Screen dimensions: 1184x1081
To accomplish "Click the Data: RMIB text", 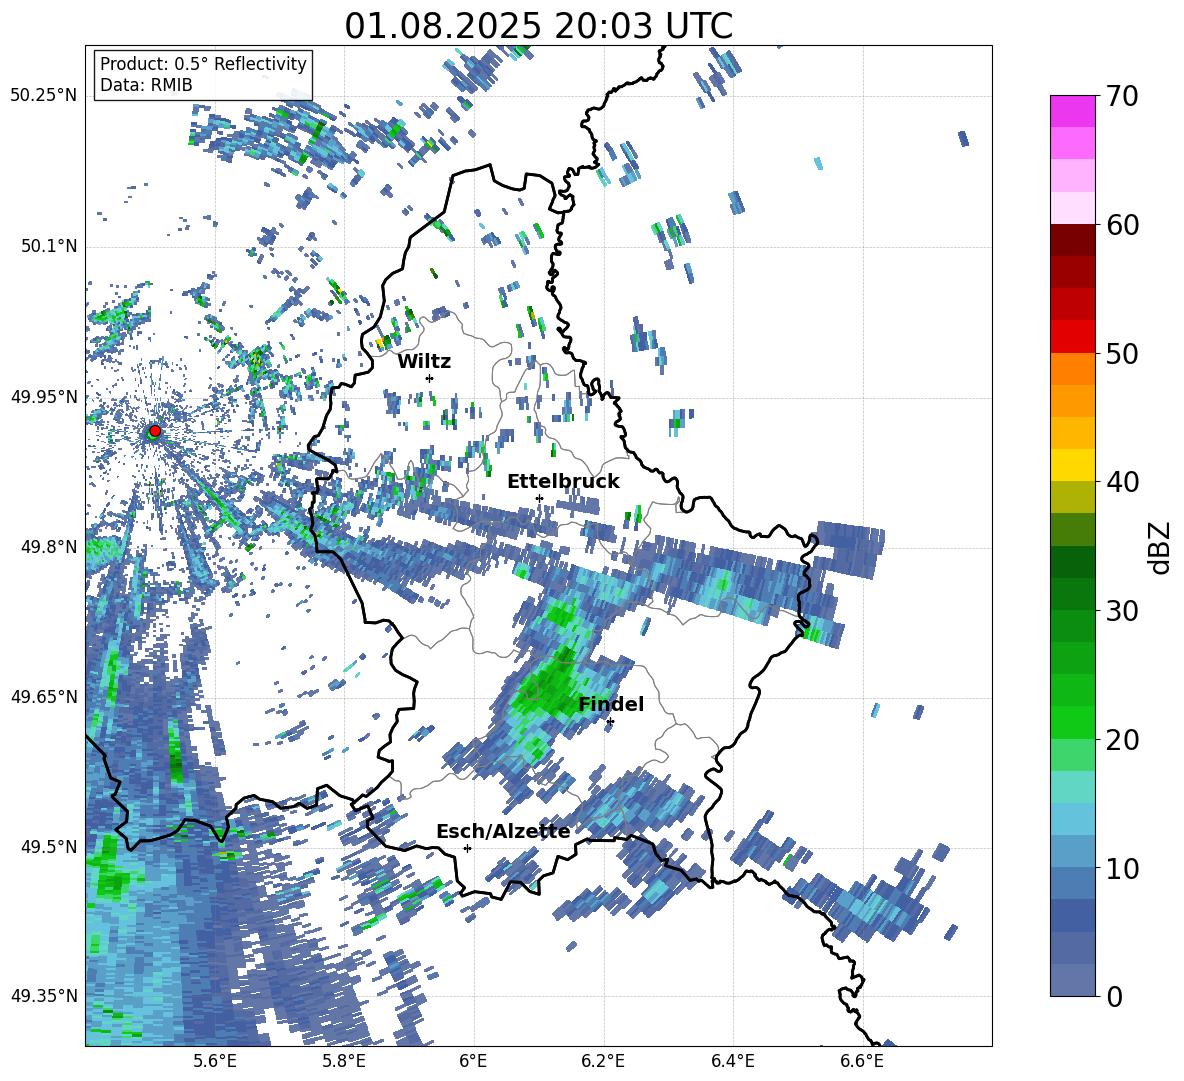I will click(x=146, y=85).
